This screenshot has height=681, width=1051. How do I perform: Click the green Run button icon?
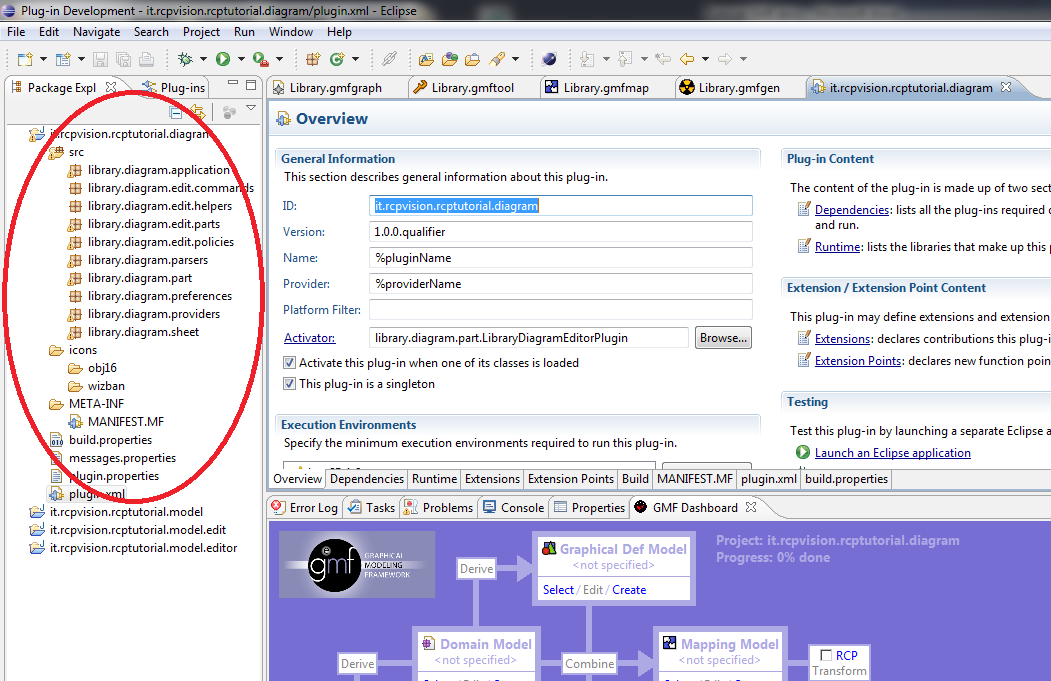[x=223, y=60]
